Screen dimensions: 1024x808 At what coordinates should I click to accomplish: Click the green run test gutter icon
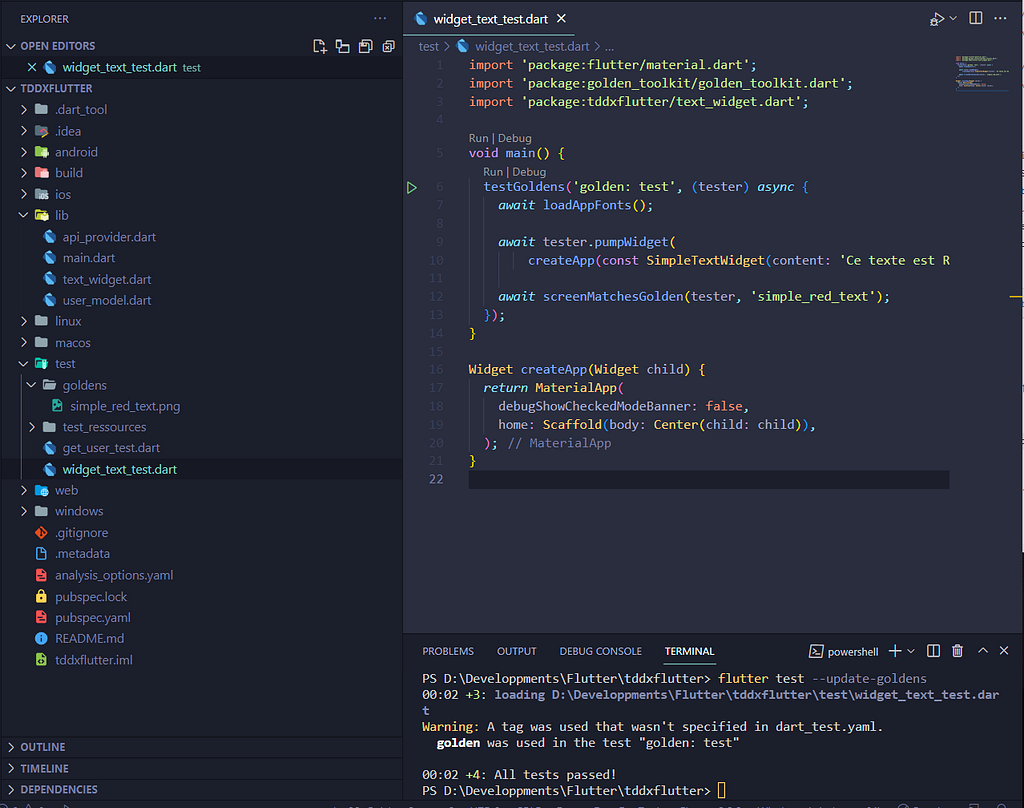point(411,188)
